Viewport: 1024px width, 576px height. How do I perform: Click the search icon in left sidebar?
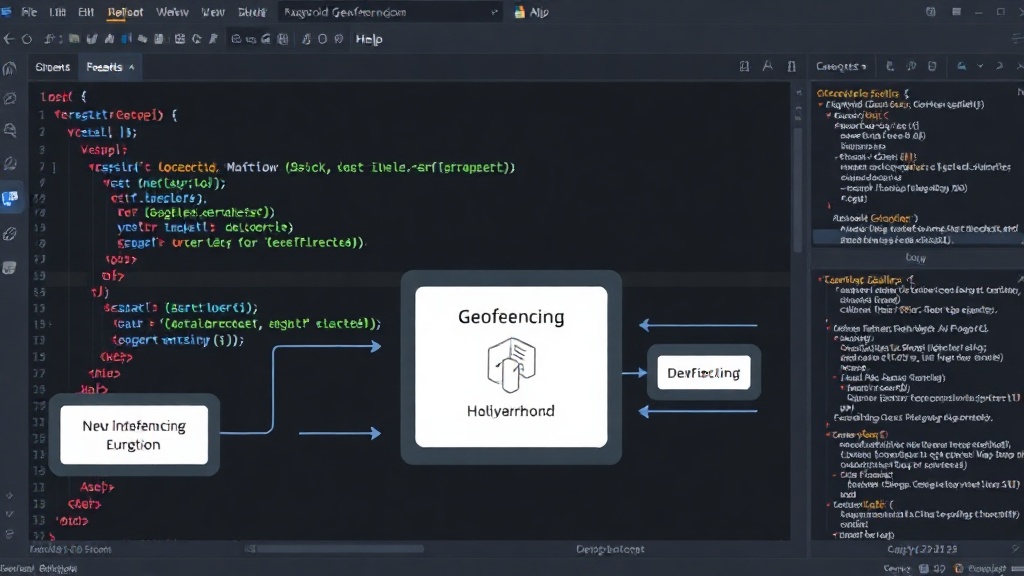click(10, 130)
